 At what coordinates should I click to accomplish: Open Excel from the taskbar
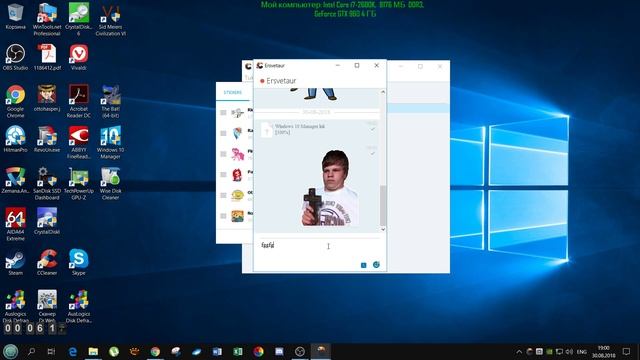coord(238,351)
